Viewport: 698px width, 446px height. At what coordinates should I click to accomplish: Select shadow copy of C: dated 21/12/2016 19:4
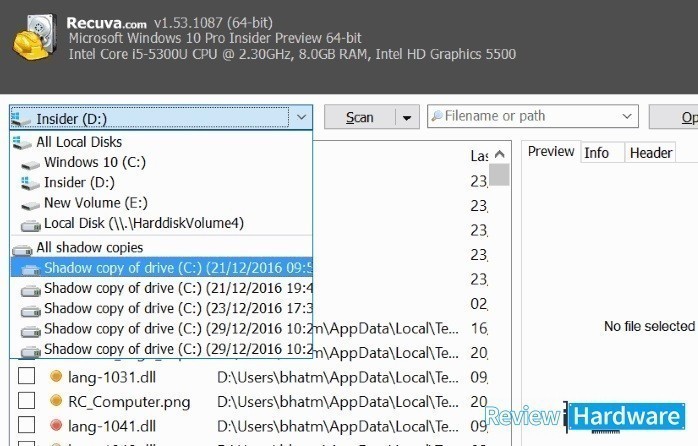161,288
